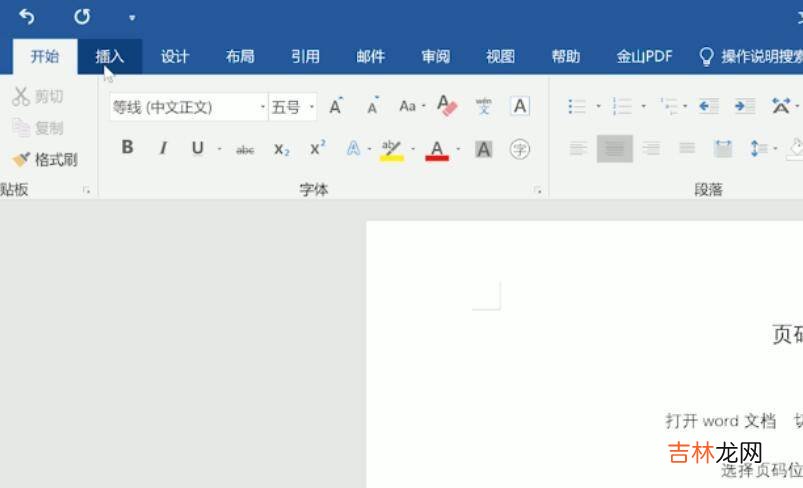Decrease paragraph indent
803x488 pixels.
tap(709, 106)
